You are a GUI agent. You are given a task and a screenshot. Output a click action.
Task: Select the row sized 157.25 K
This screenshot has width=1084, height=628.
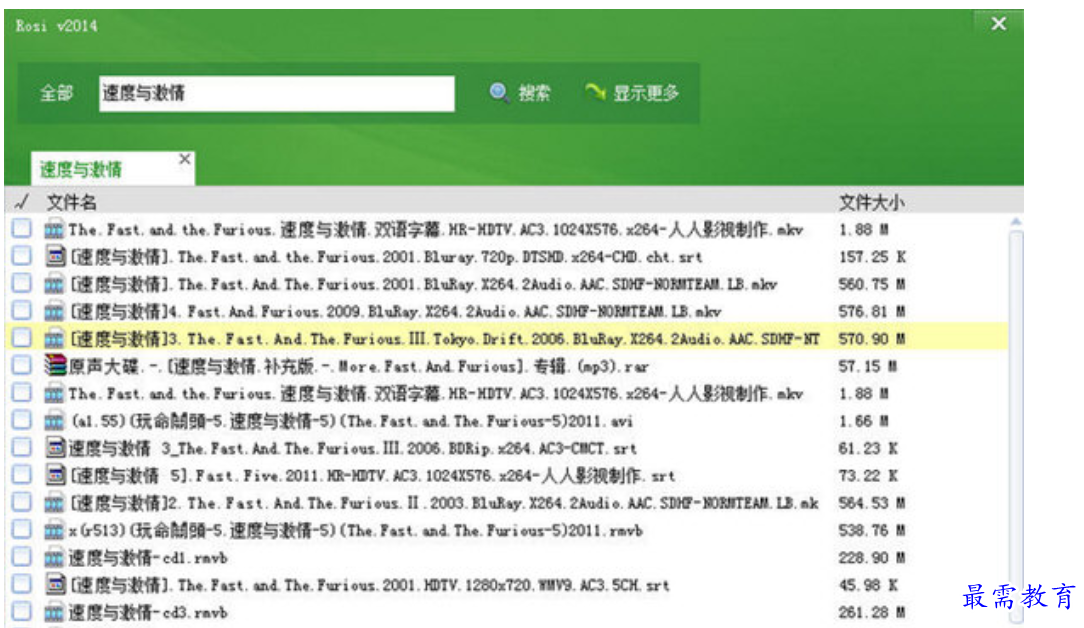click(508, 257)
